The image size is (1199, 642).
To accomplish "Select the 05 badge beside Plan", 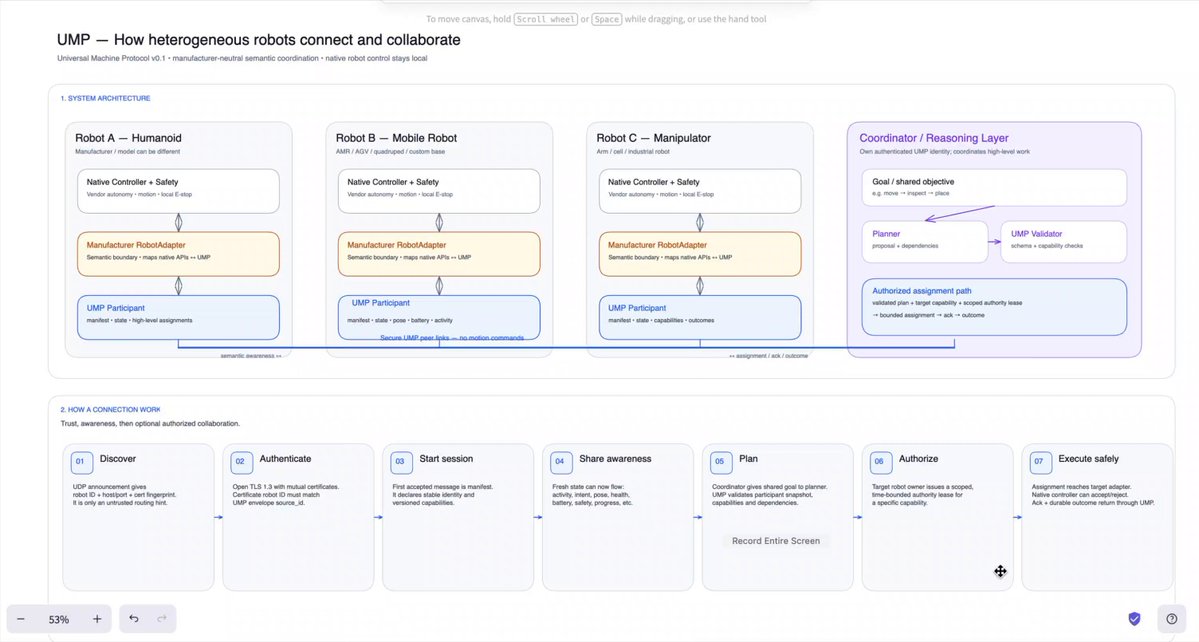I will tap(720, 462).
